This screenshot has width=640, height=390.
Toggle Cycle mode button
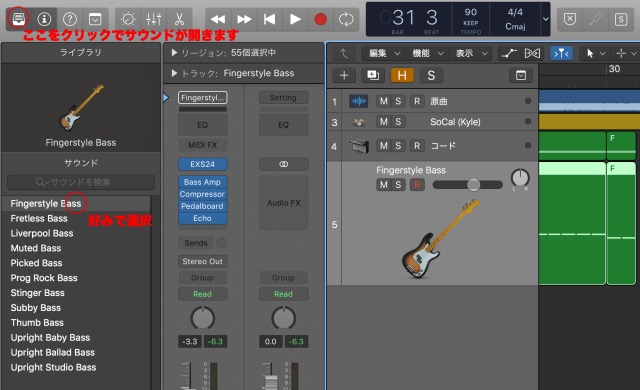(x=346, y=19)
